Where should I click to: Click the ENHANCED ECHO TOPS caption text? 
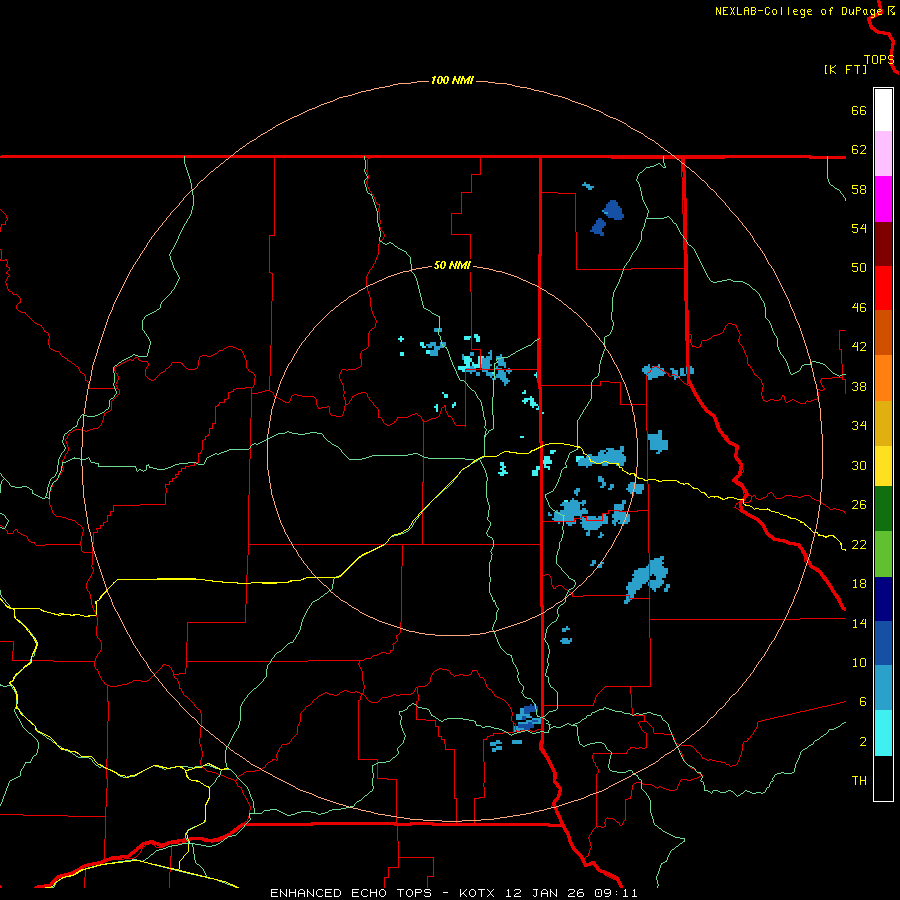[x=351, y=893]
